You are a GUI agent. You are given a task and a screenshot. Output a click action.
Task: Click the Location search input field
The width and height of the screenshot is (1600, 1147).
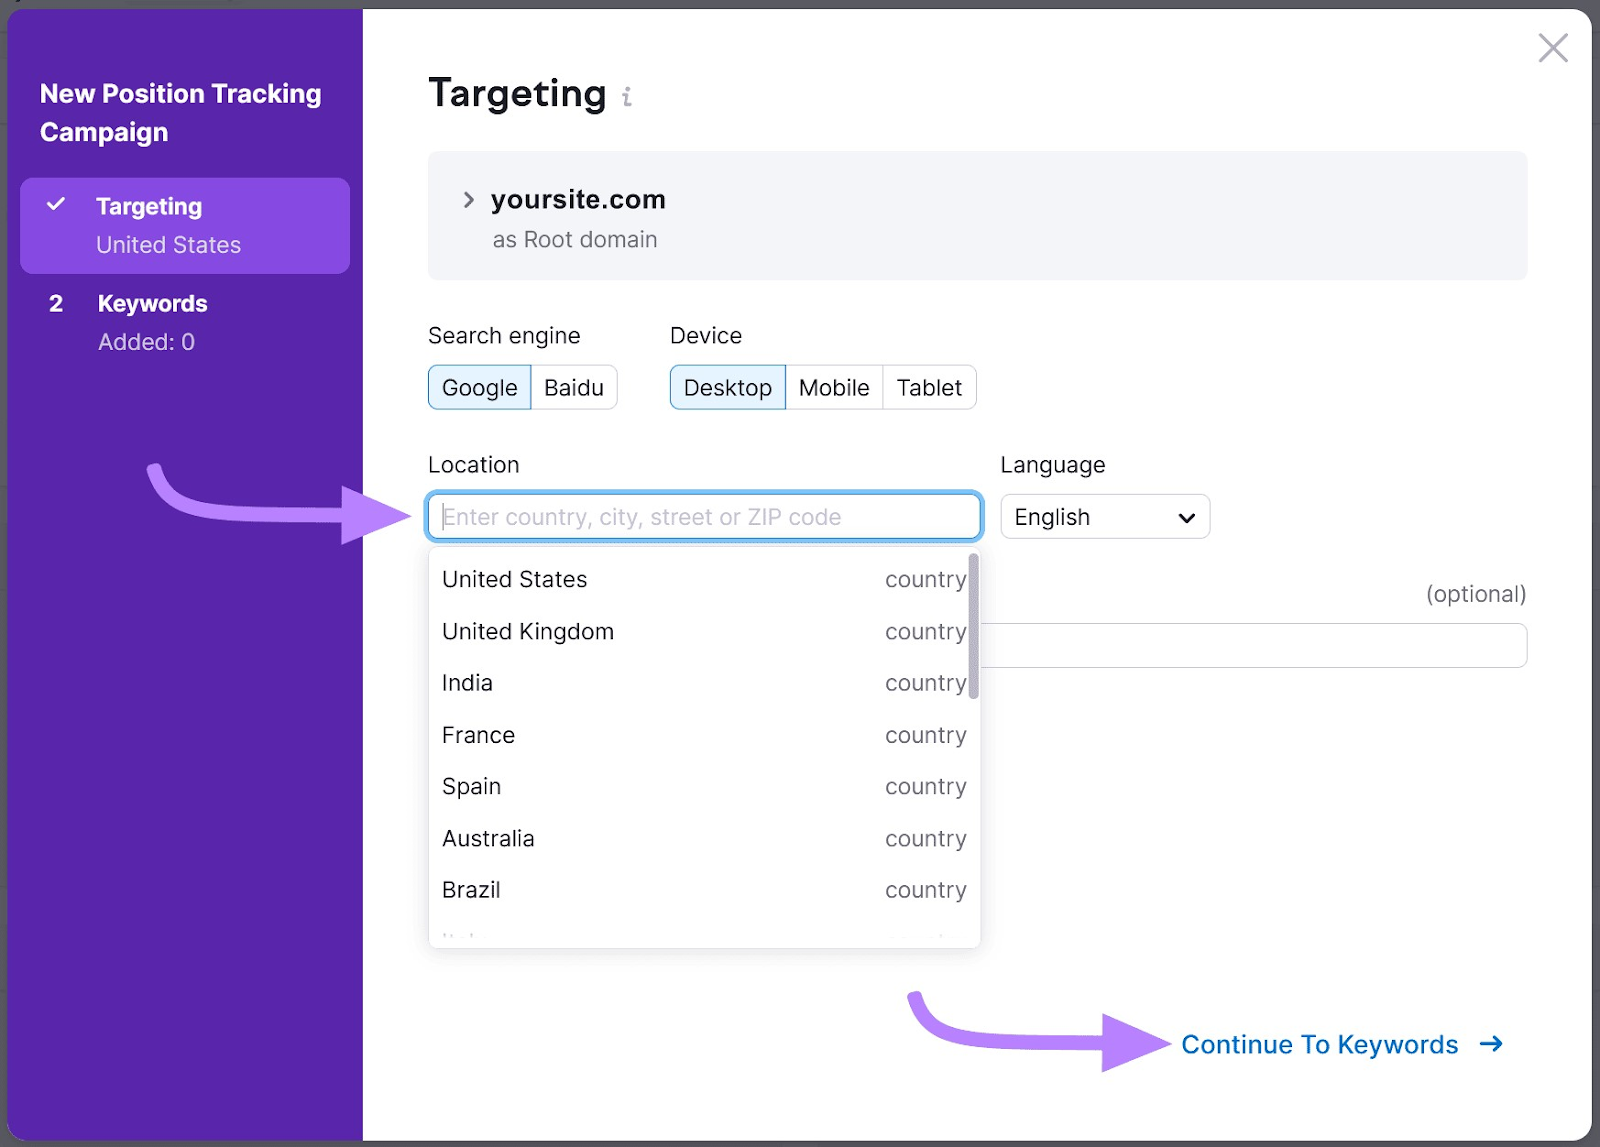pyautogui.click(x=704, y=517)
